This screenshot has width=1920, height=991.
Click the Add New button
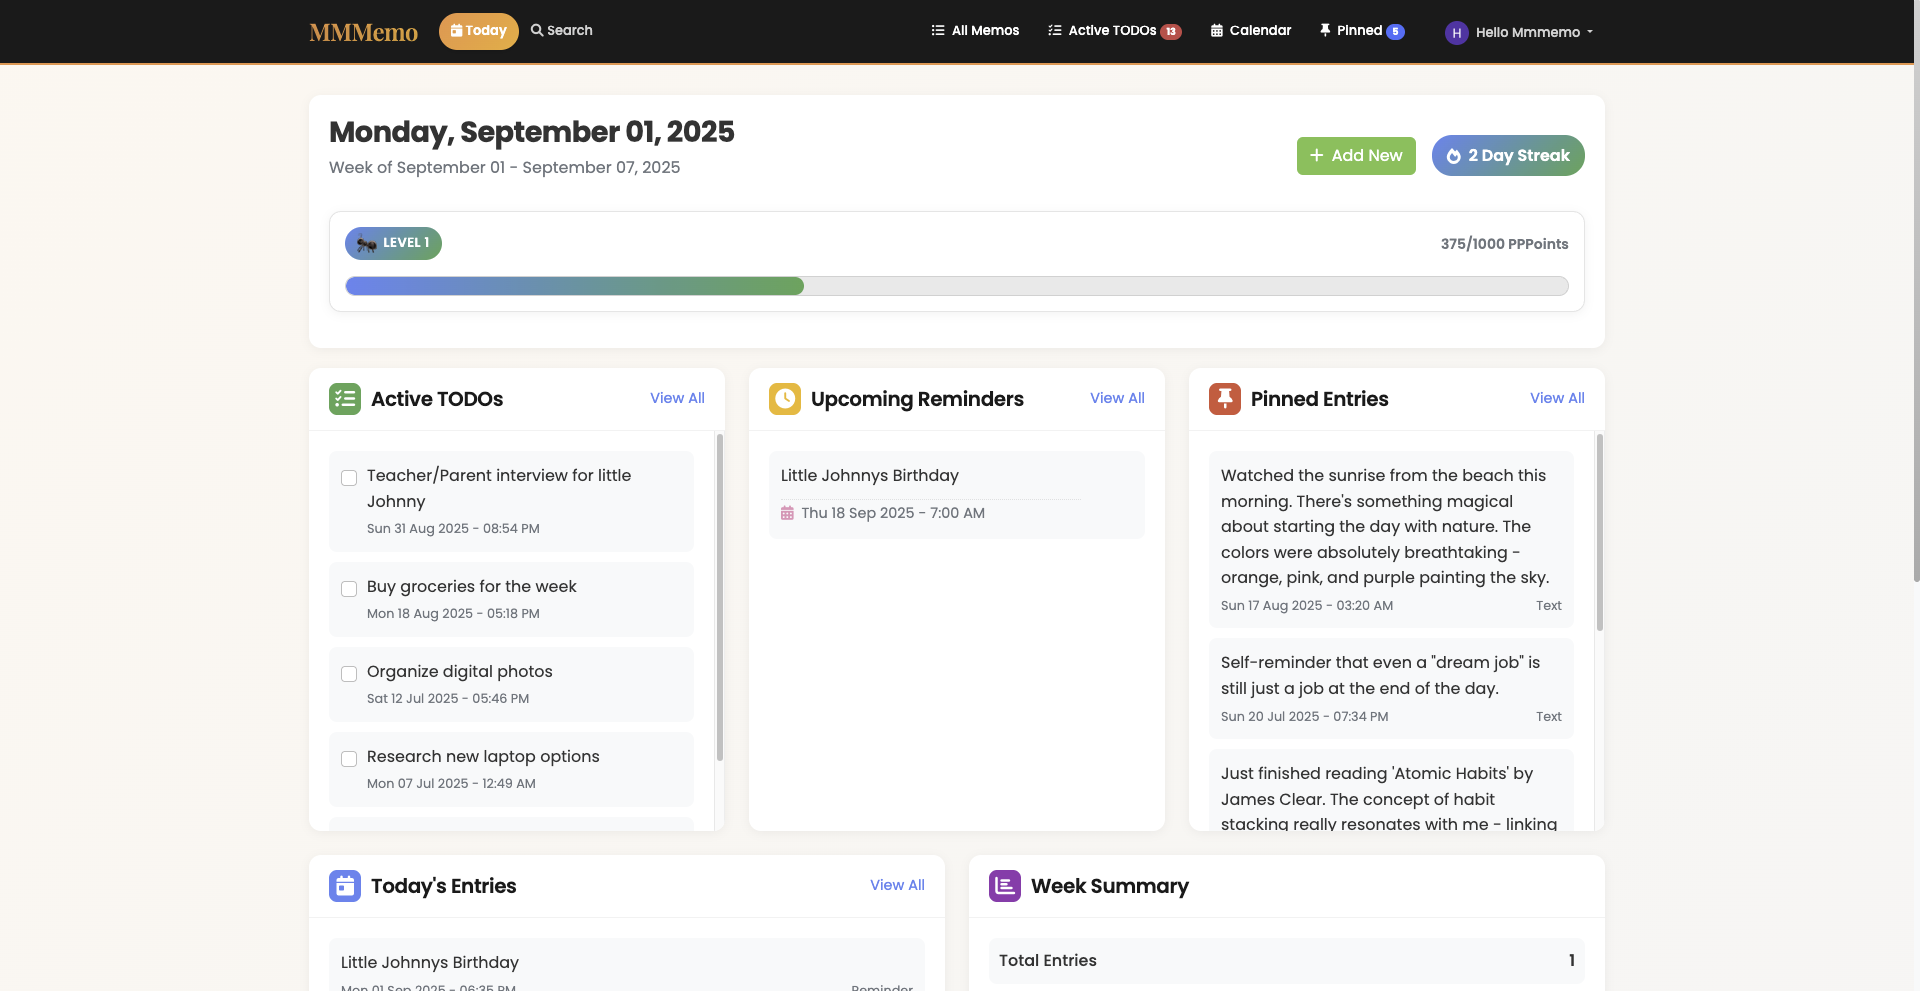[1356, 156]
